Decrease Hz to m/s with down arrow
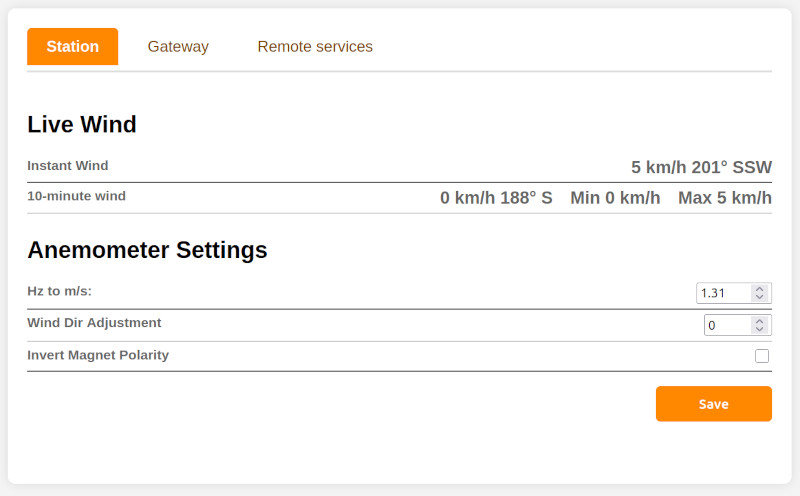 pos(760,297)
